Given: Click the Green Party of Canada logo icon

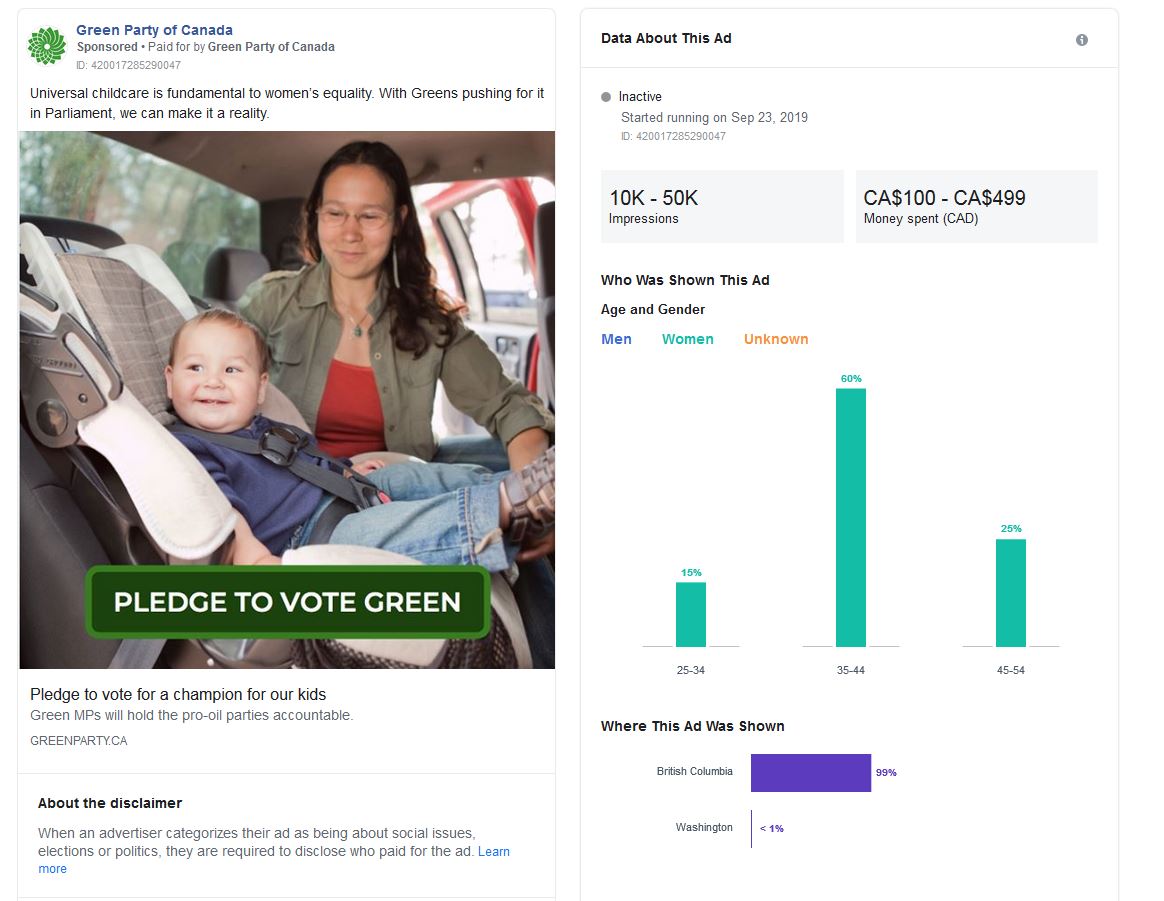Looking at the screenshot, I should point(46,46).
